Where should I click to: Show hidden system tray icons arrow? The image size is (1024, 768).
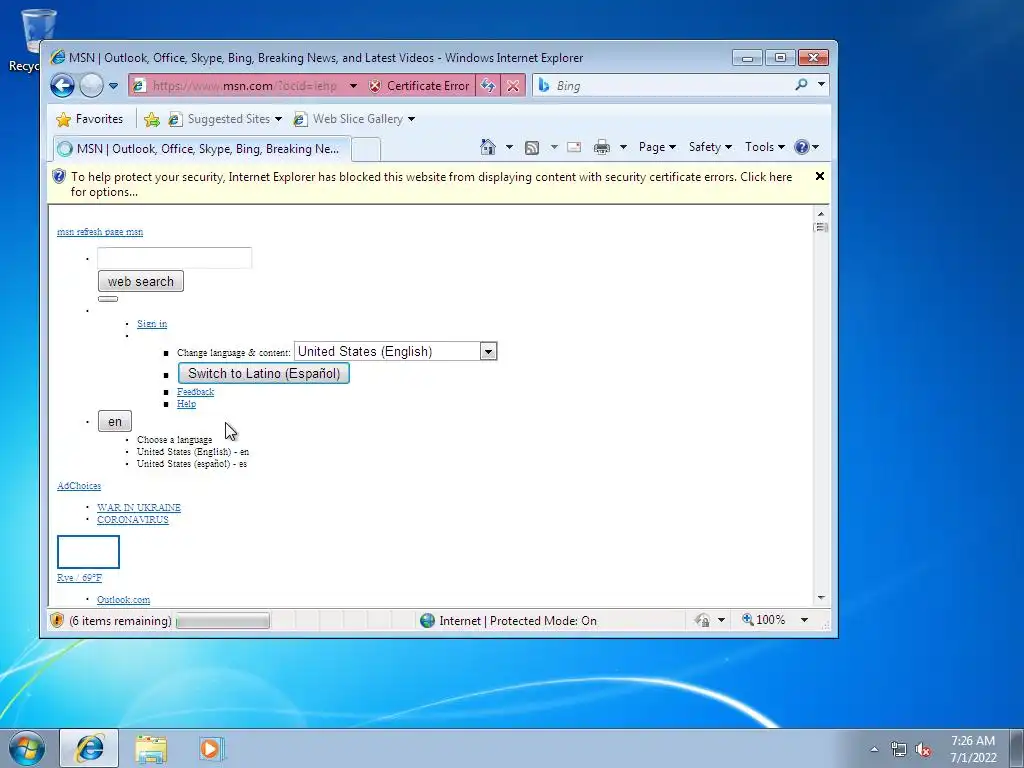pyautogui.click(x=874, y=749)
